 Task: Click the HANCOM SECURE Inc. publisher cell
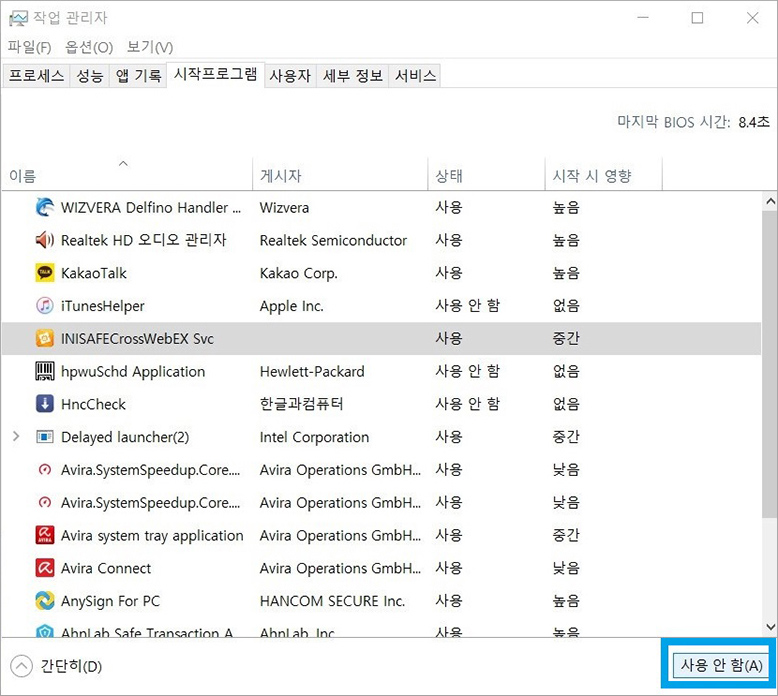point(332,601)
